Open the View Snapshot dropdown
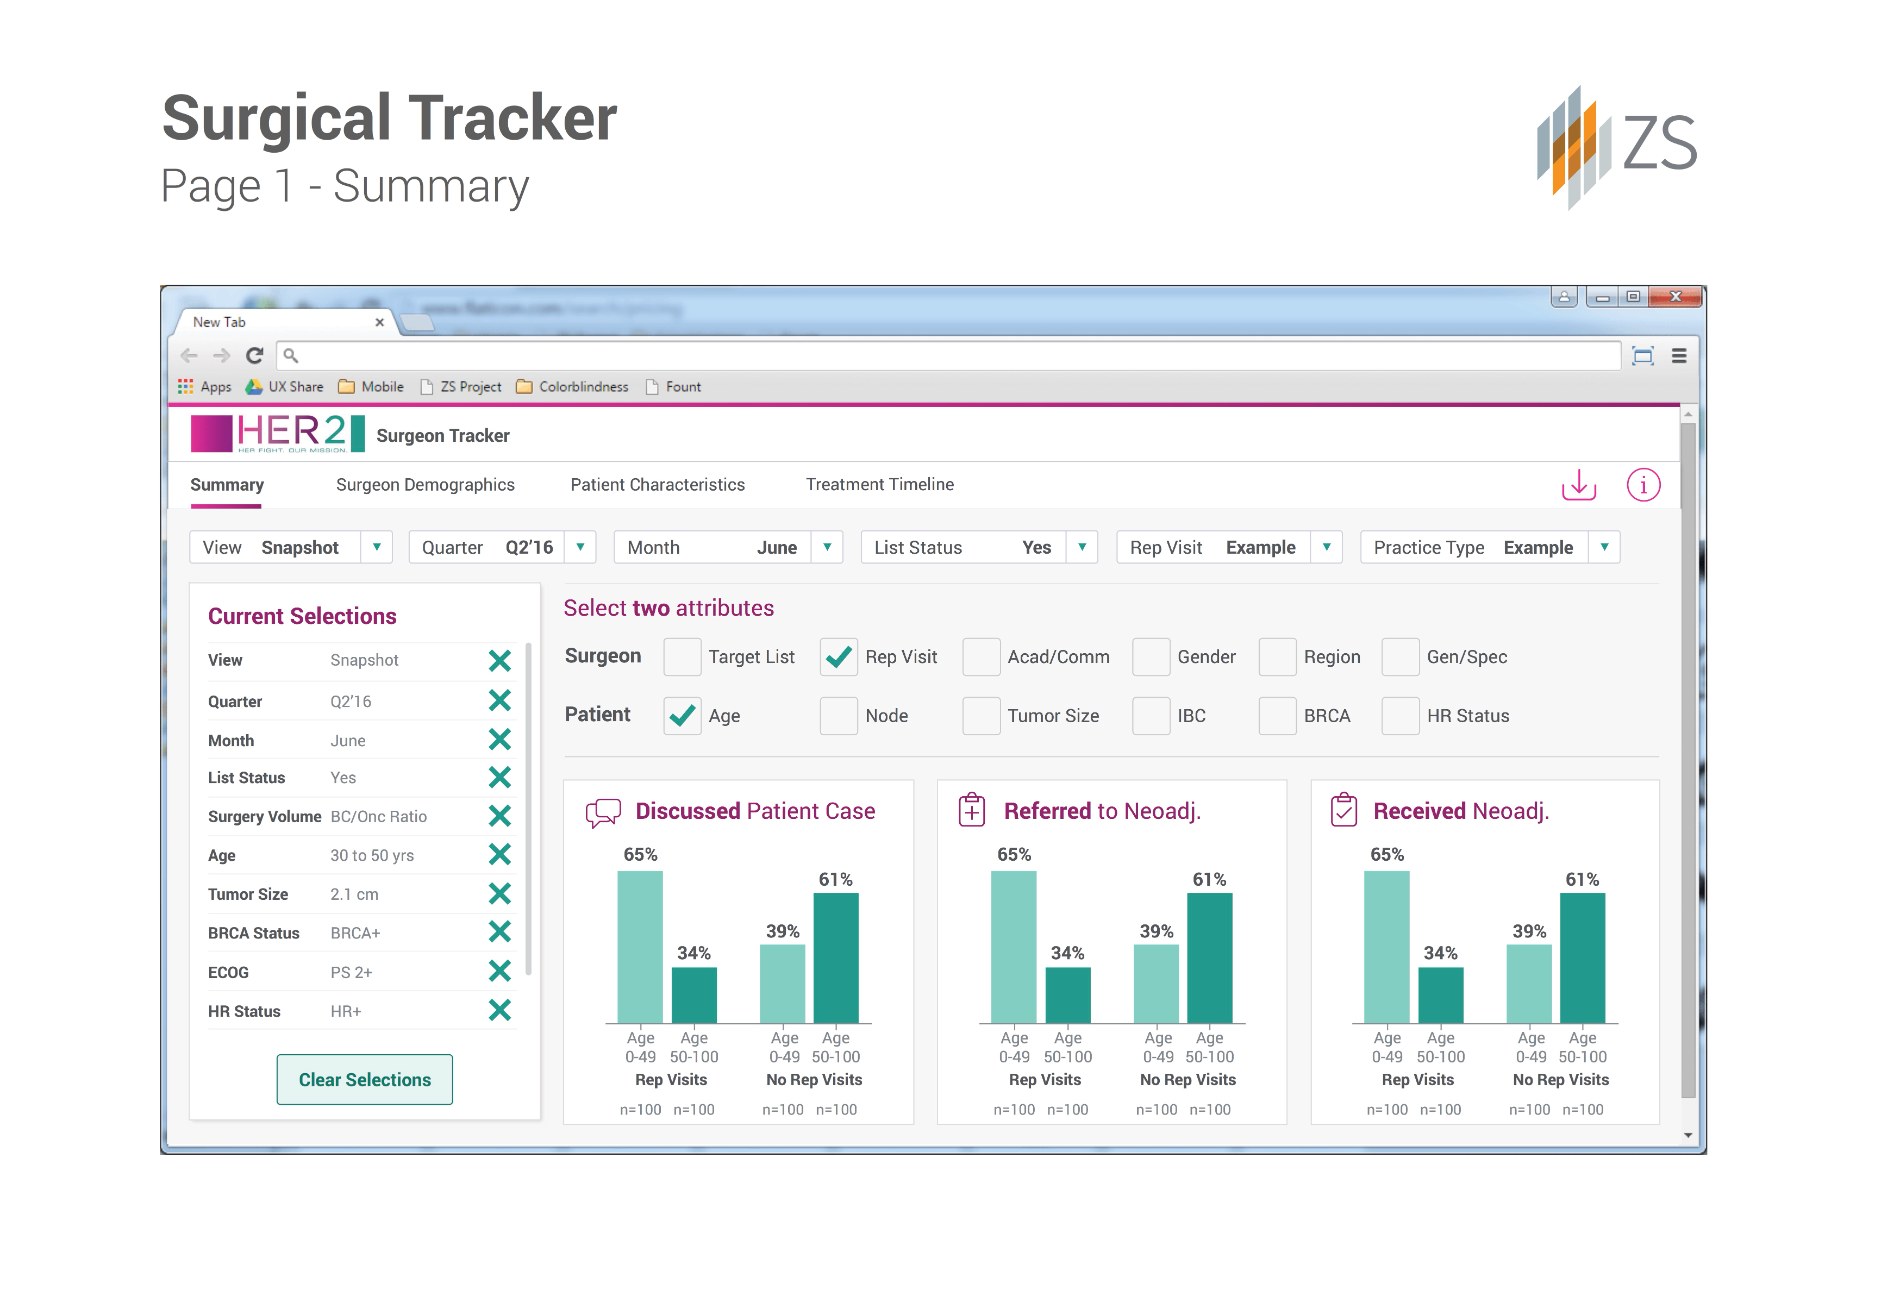 pyautogui.click(x=291, y=547)
